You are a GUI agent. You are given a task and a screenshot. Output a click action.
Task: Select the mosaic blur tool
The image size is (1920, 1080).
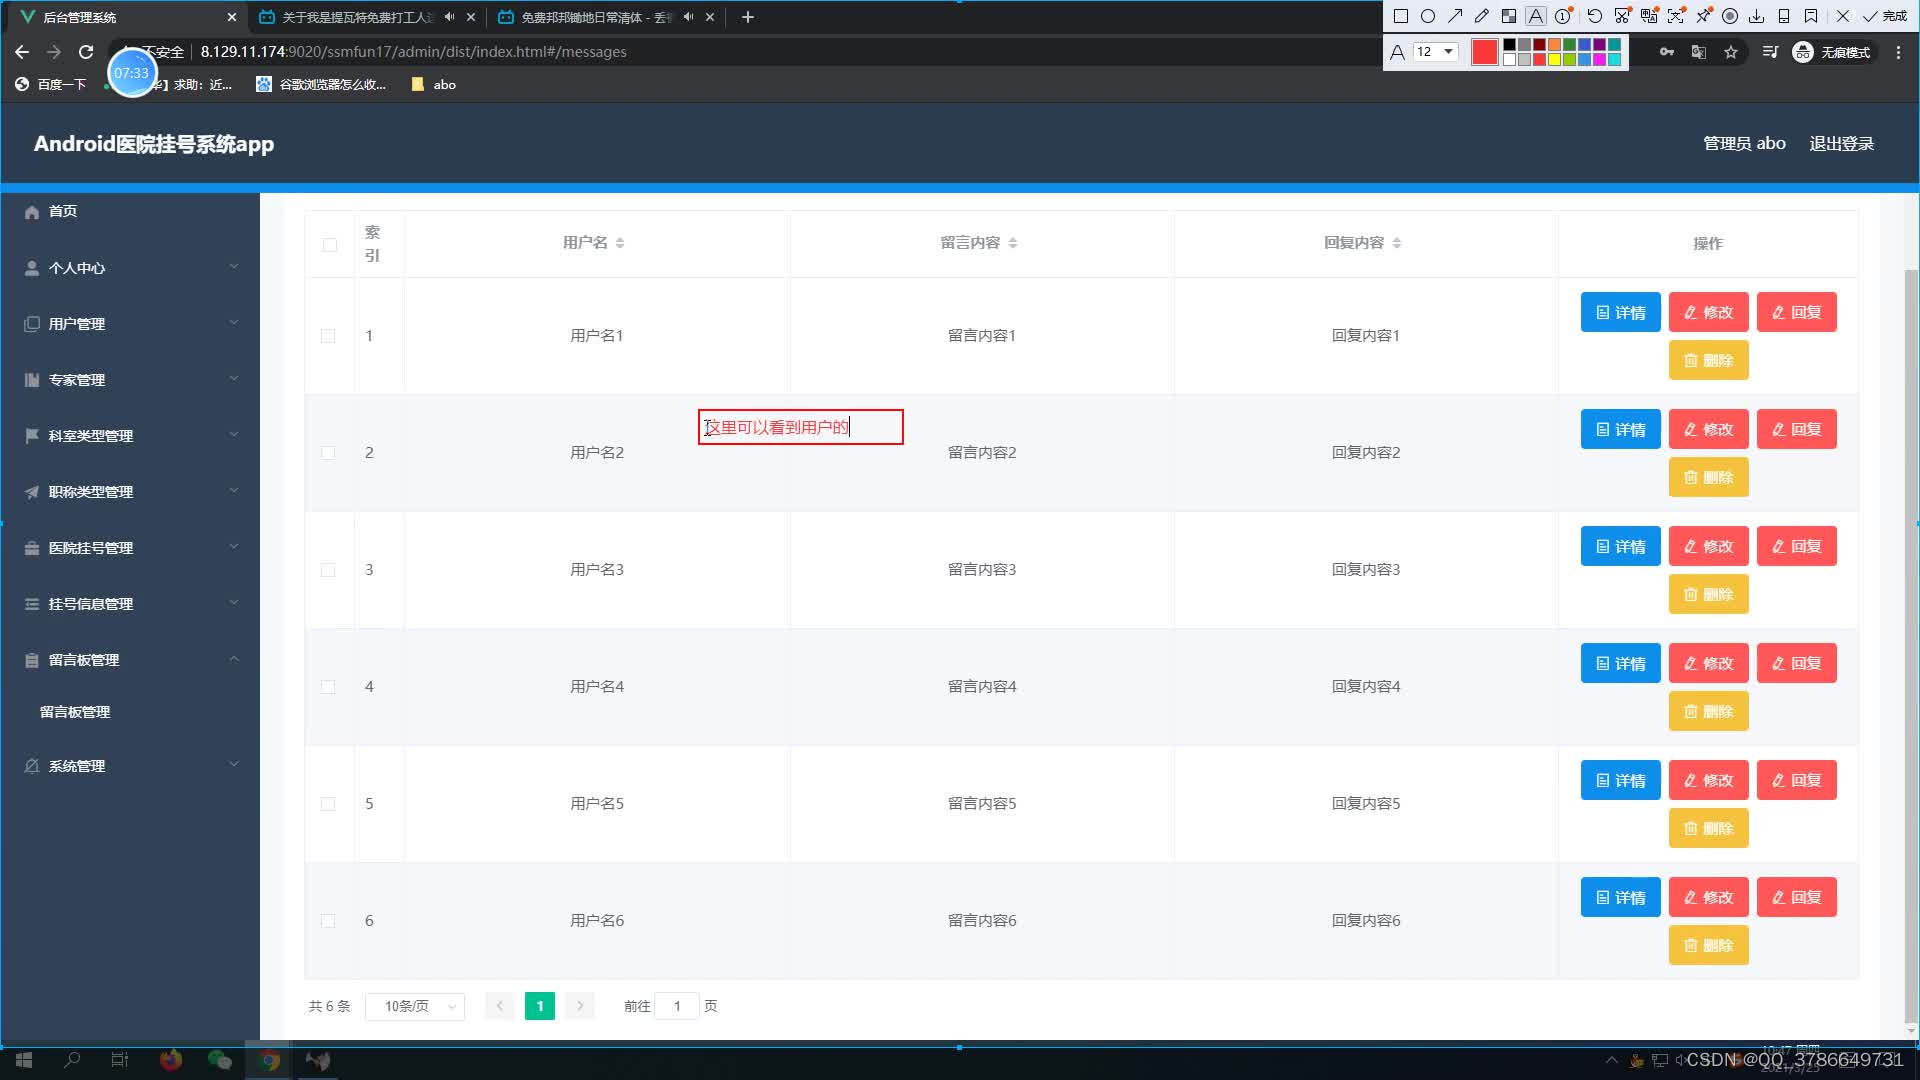click(x=1509, y=16)
